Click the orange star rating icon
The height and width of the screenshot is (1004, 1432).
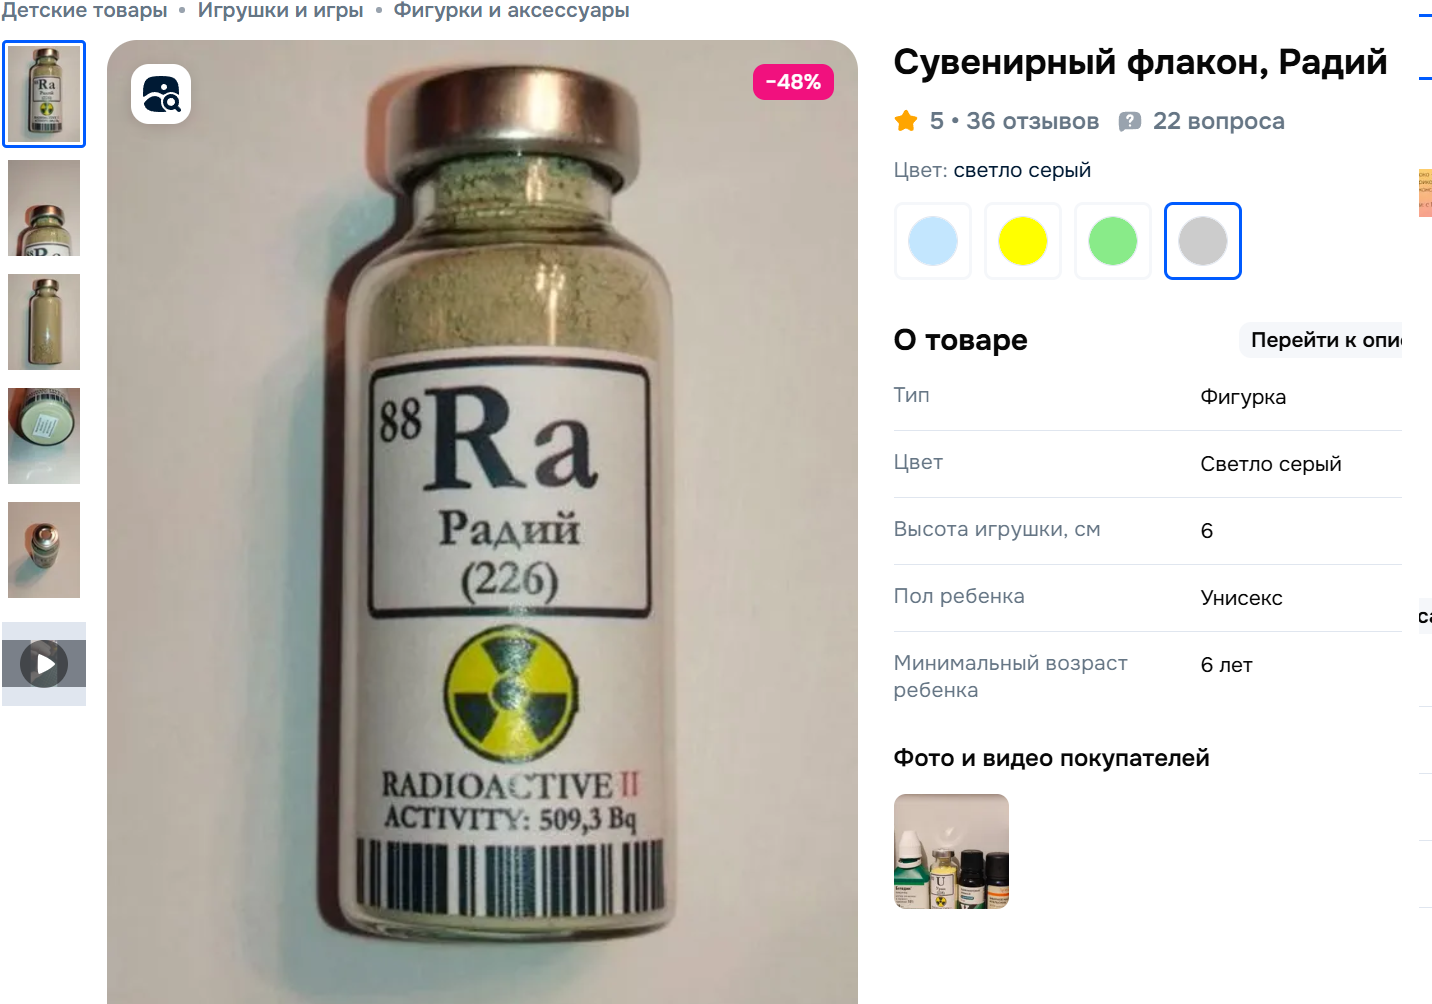906,121
